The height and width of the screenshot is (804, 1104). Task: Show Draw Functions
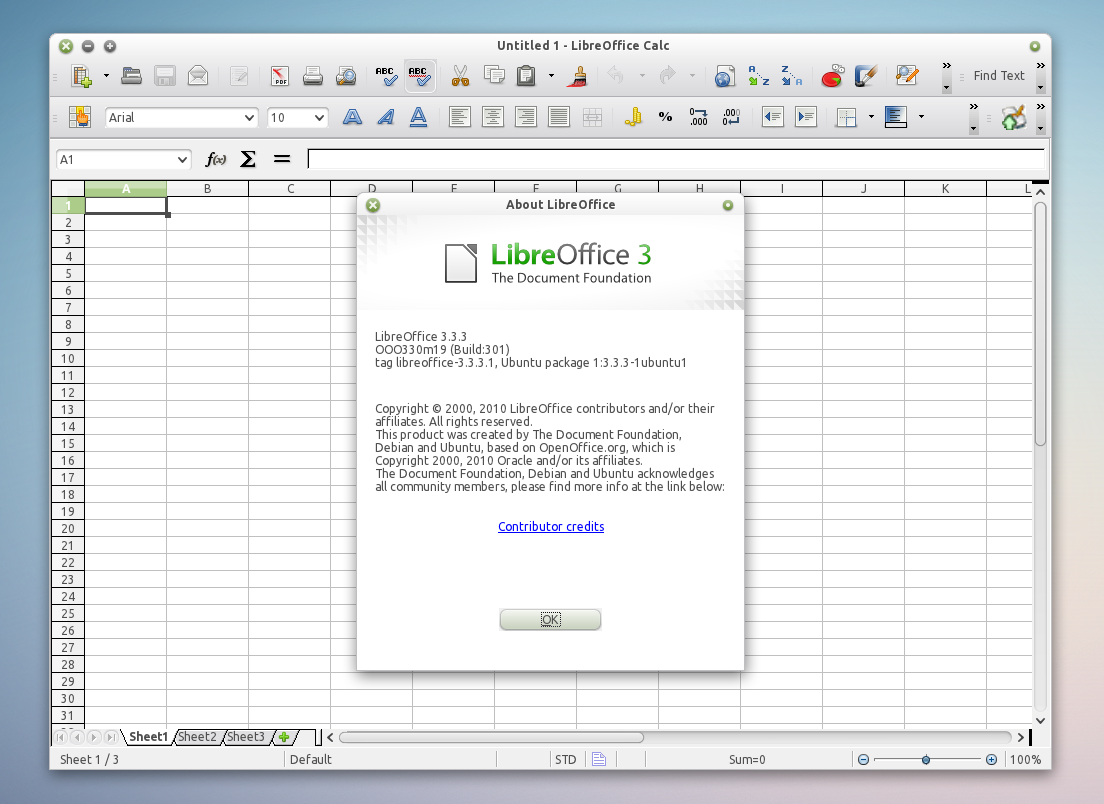tap(865, 76)
